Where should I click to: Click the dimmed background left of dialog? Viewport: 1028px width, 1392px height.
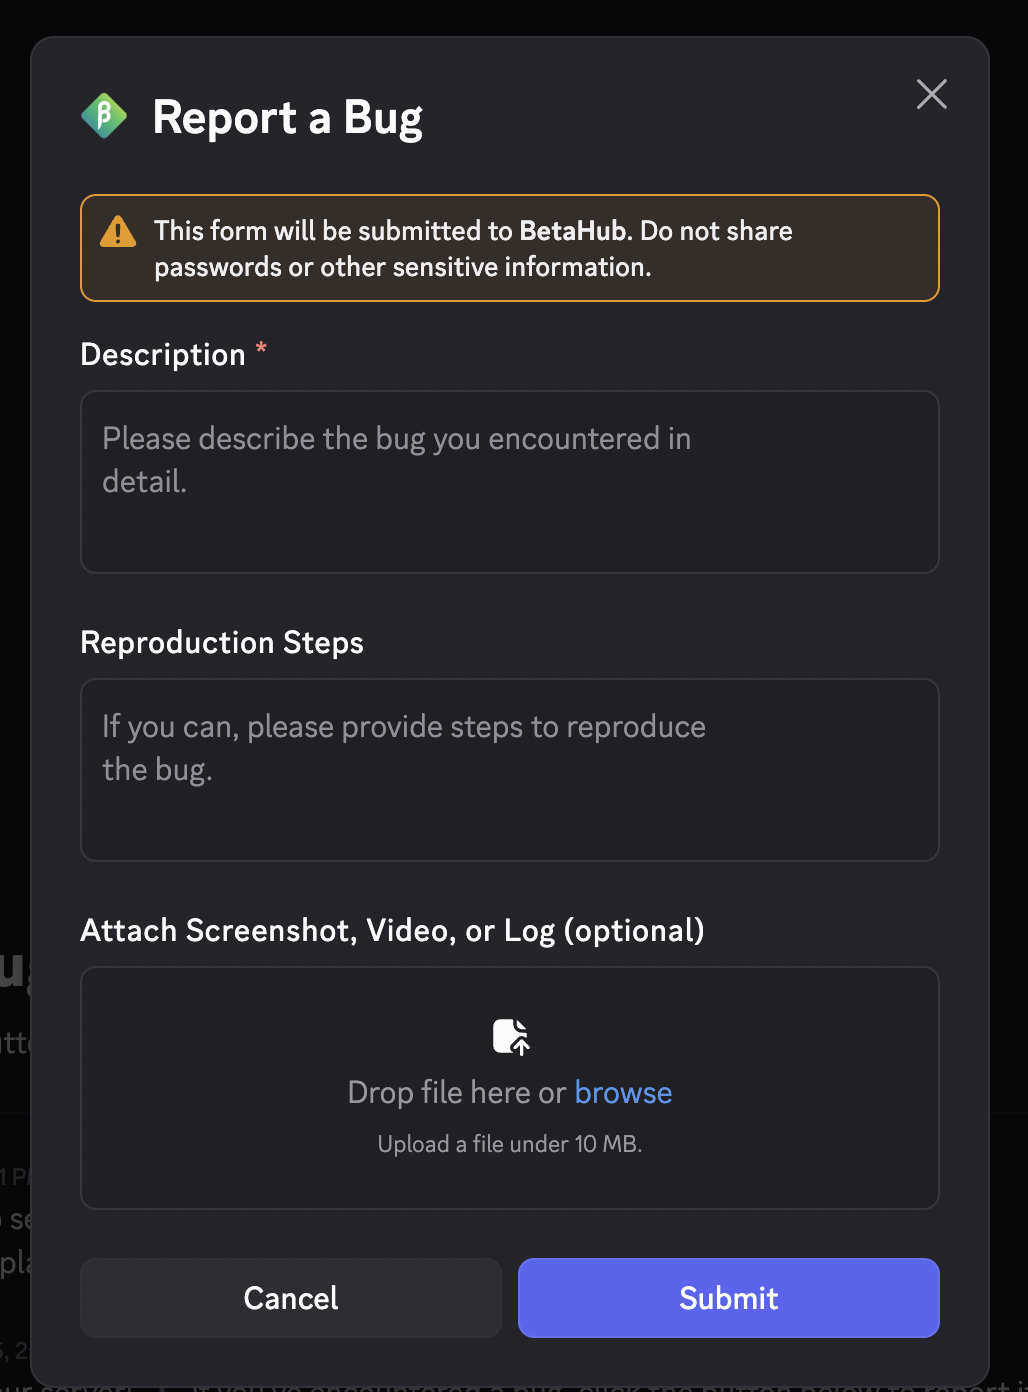tap(14, 600)
